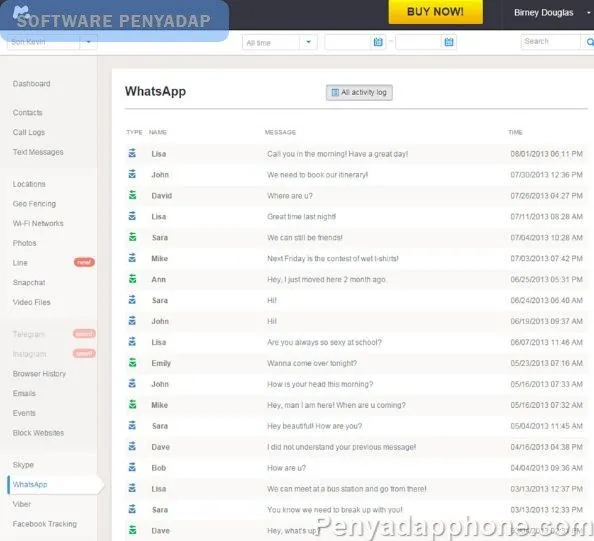Select Telegram in the sidebar

[28, 334]
